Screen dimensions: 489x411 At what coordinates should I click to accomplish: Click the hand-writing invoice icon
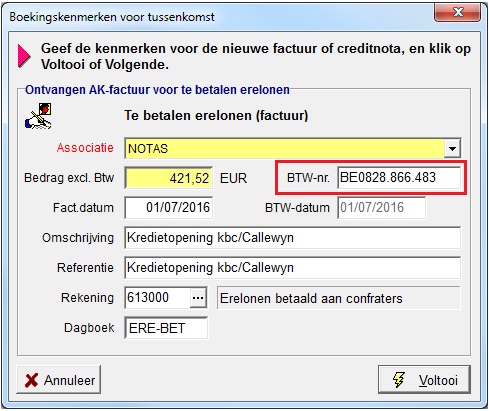coord(38,116)
